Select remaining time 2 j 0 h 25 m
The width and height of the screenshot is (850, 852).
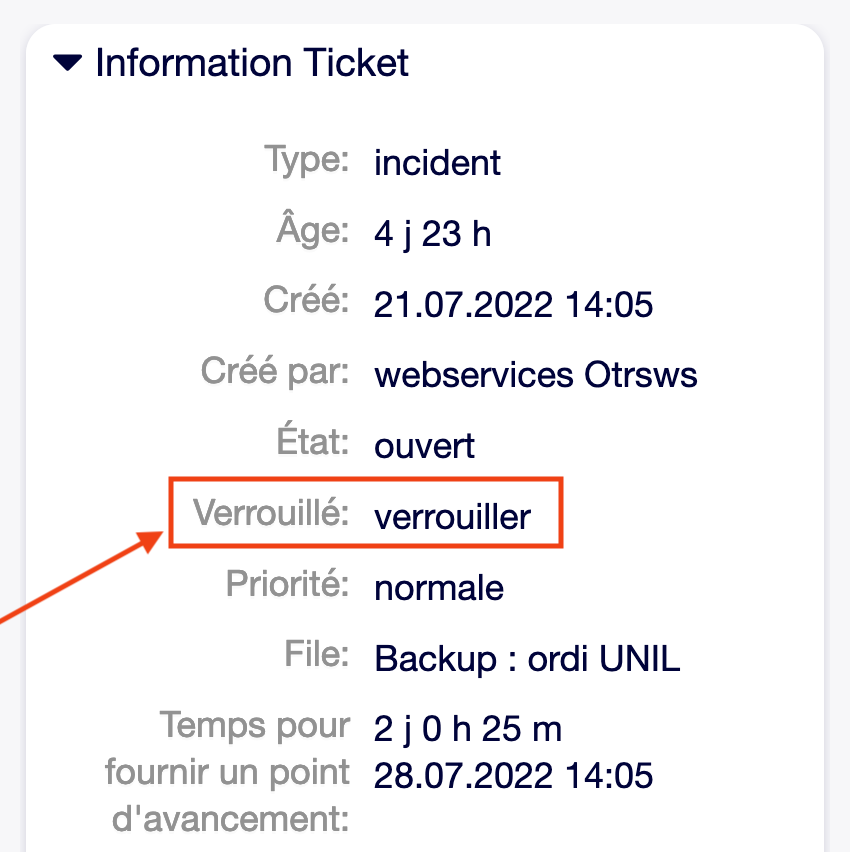click(468, 730)
